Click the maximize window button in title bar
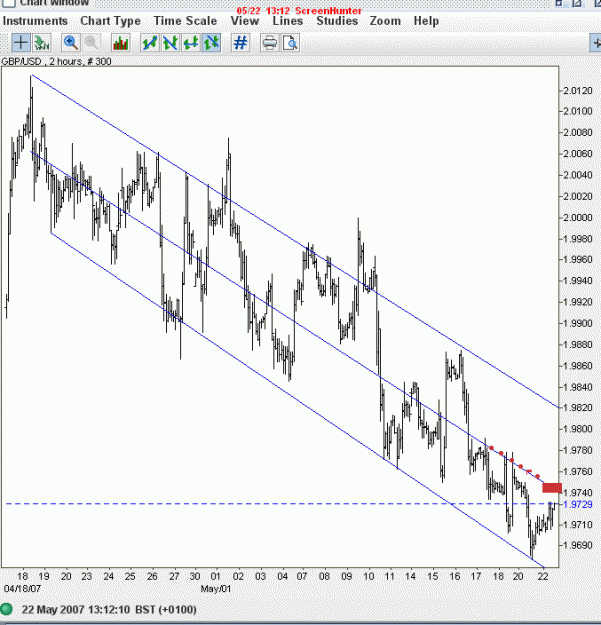 point(577,3)
